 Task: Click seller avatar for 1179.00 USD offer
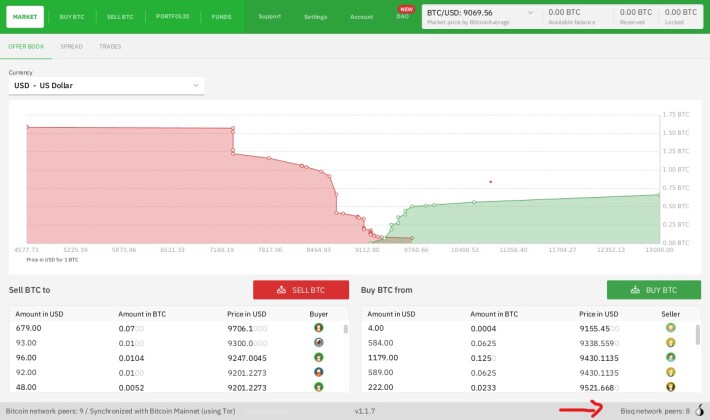click(671, 358)
